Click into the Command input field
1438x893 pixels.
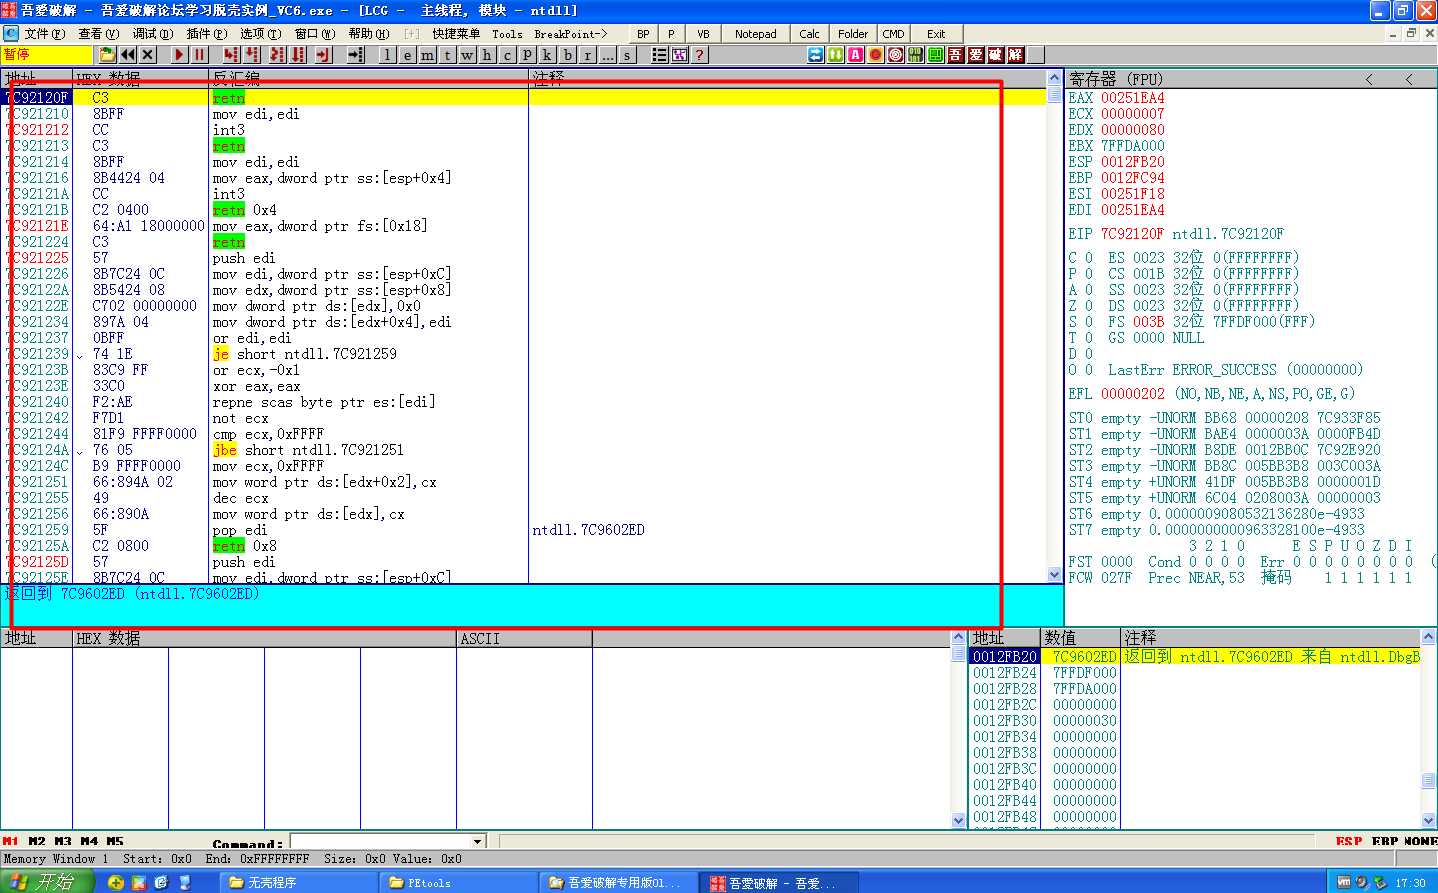tap(380, 842)
